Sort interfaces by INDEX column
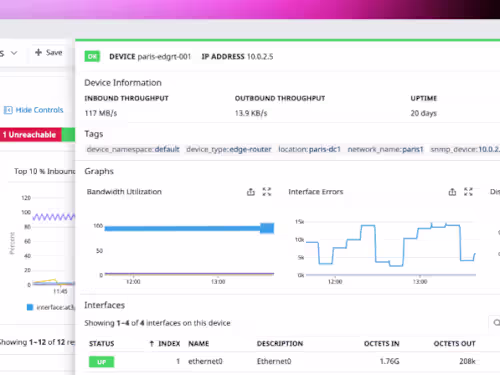Screen dimensions: 500x375 pyautogui.click(x=165, y=344)
